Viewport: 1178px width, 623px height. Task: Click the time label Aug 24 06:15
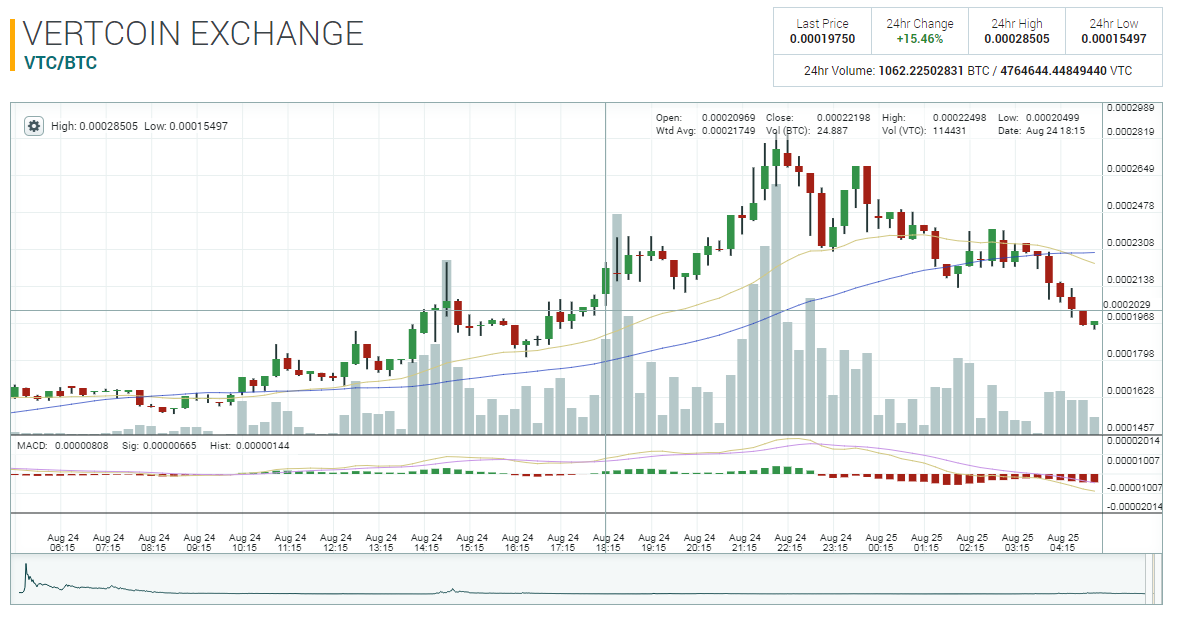[62, 543]
